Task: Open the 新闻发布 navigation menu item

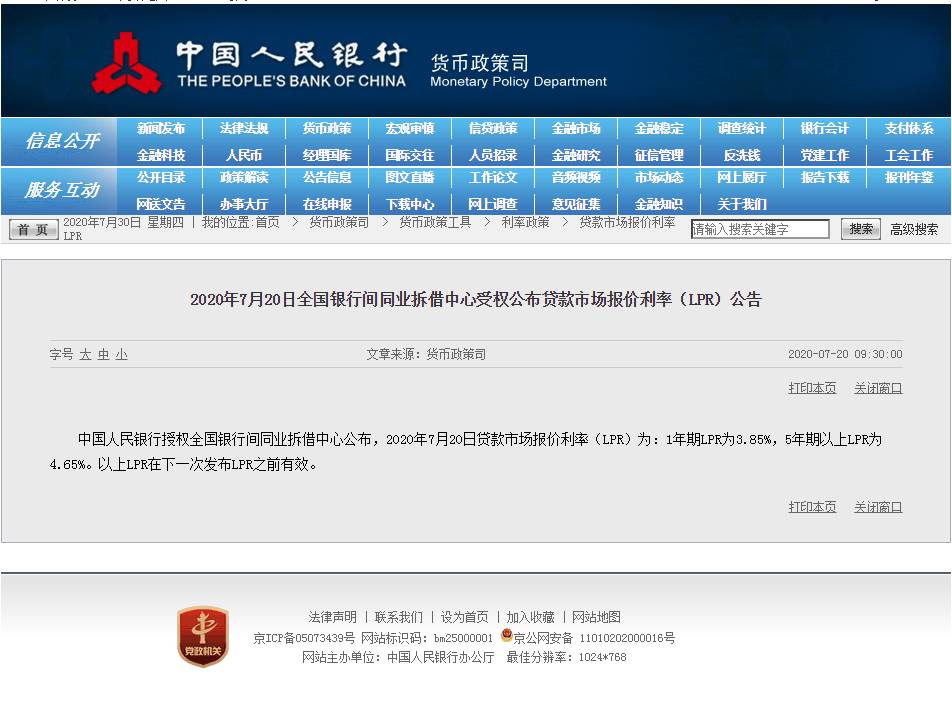Action: (161, 129)
